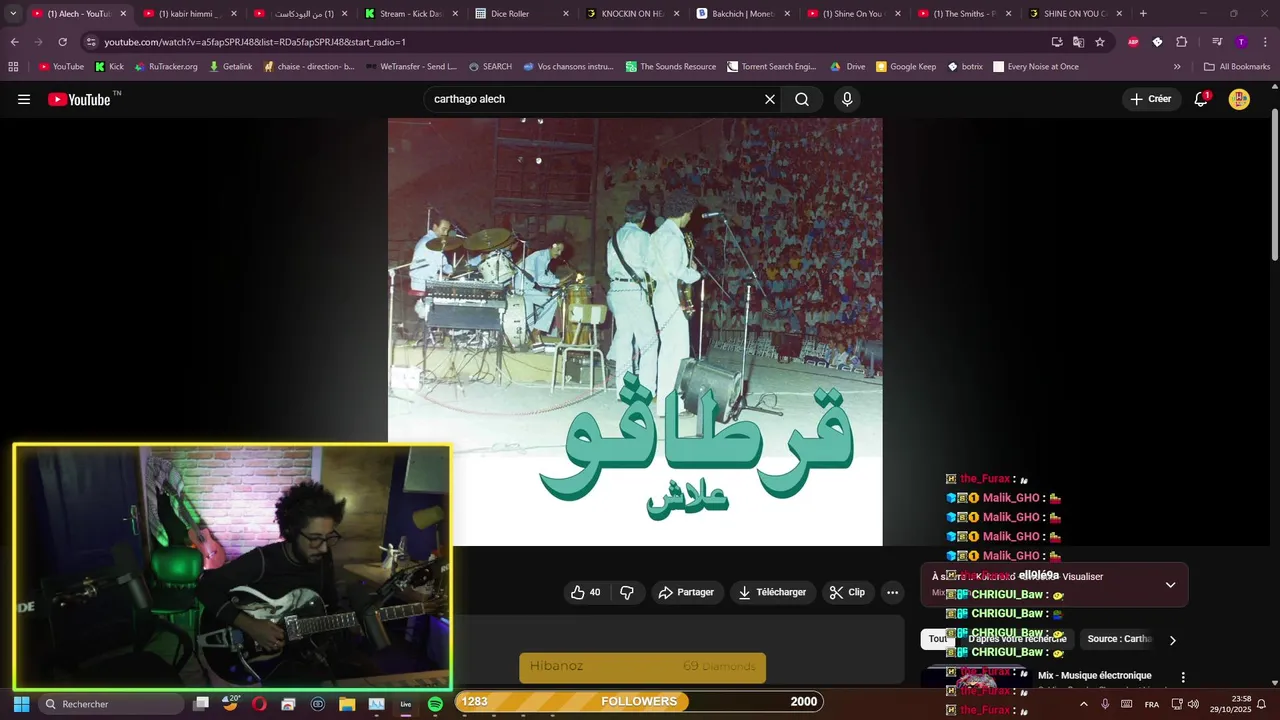Open File Explorer from the taskbar
This screenshot has width=1280, height=720.
click(347, 704)
